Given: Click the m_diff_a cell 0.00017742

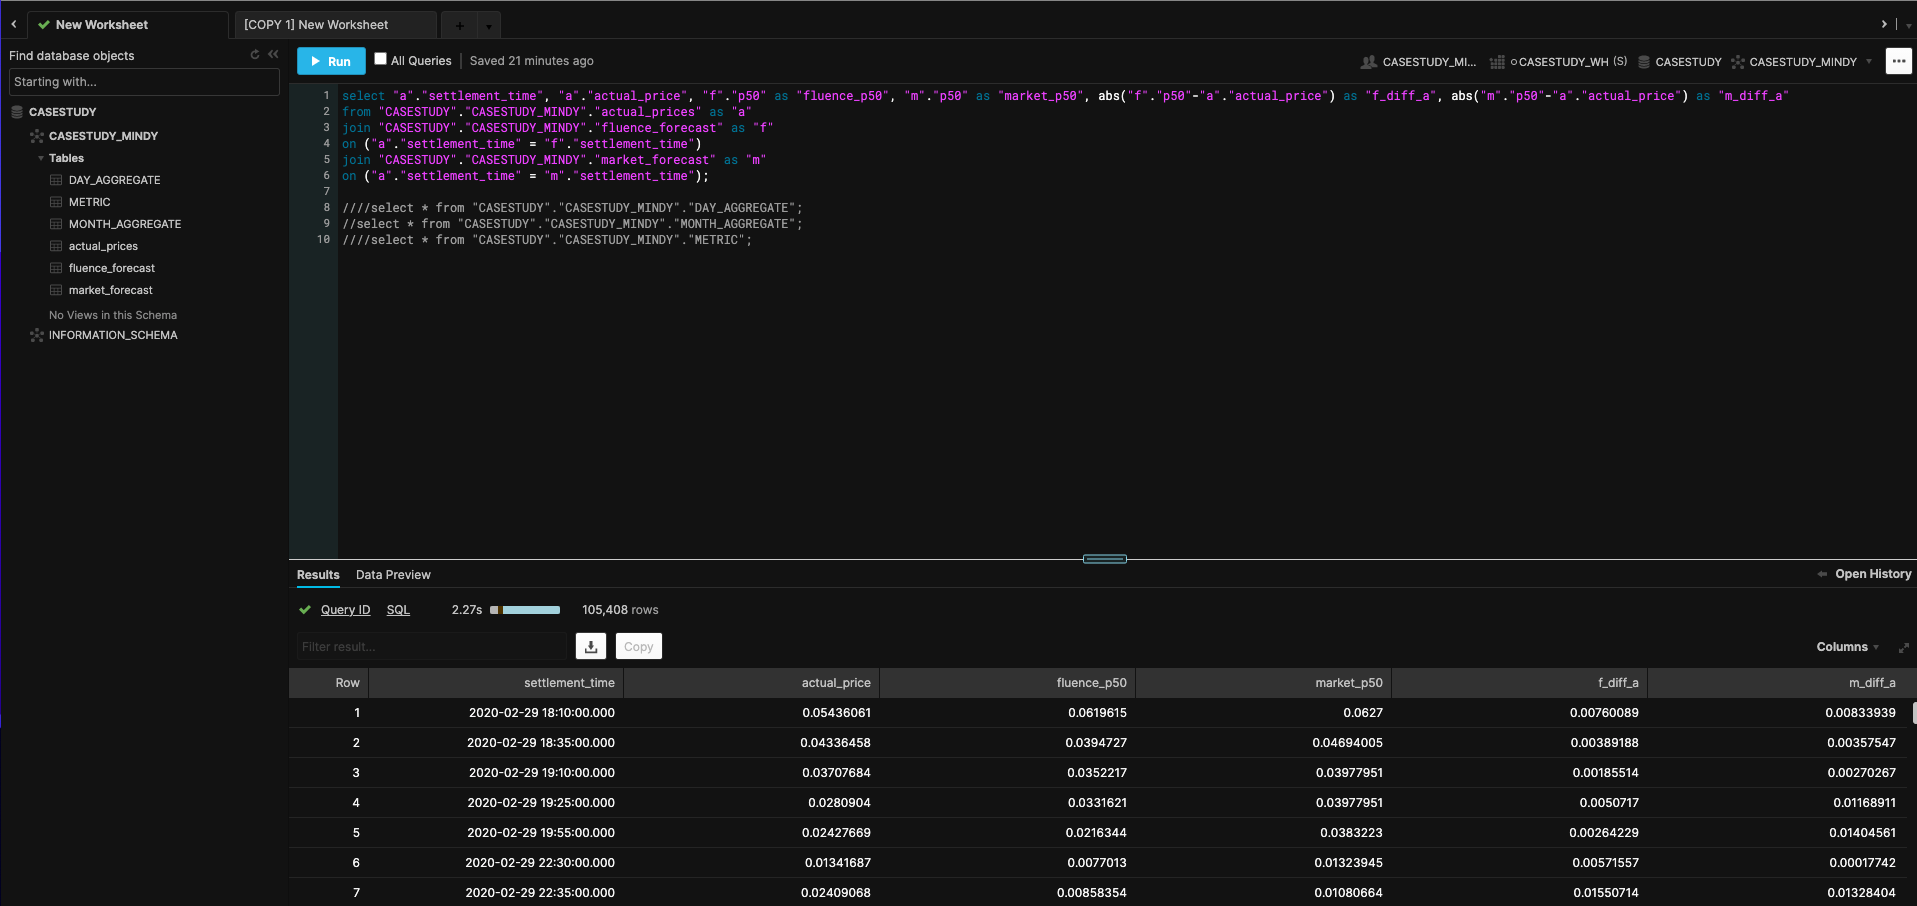Looking at the screenshot, I should 1862,863.
